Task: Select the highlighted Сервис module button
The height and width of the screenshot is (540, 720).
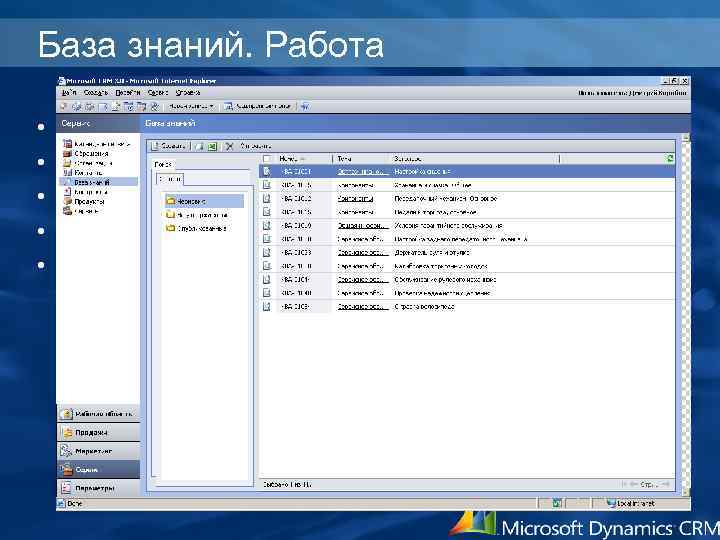Action: (x=98, y=470)
